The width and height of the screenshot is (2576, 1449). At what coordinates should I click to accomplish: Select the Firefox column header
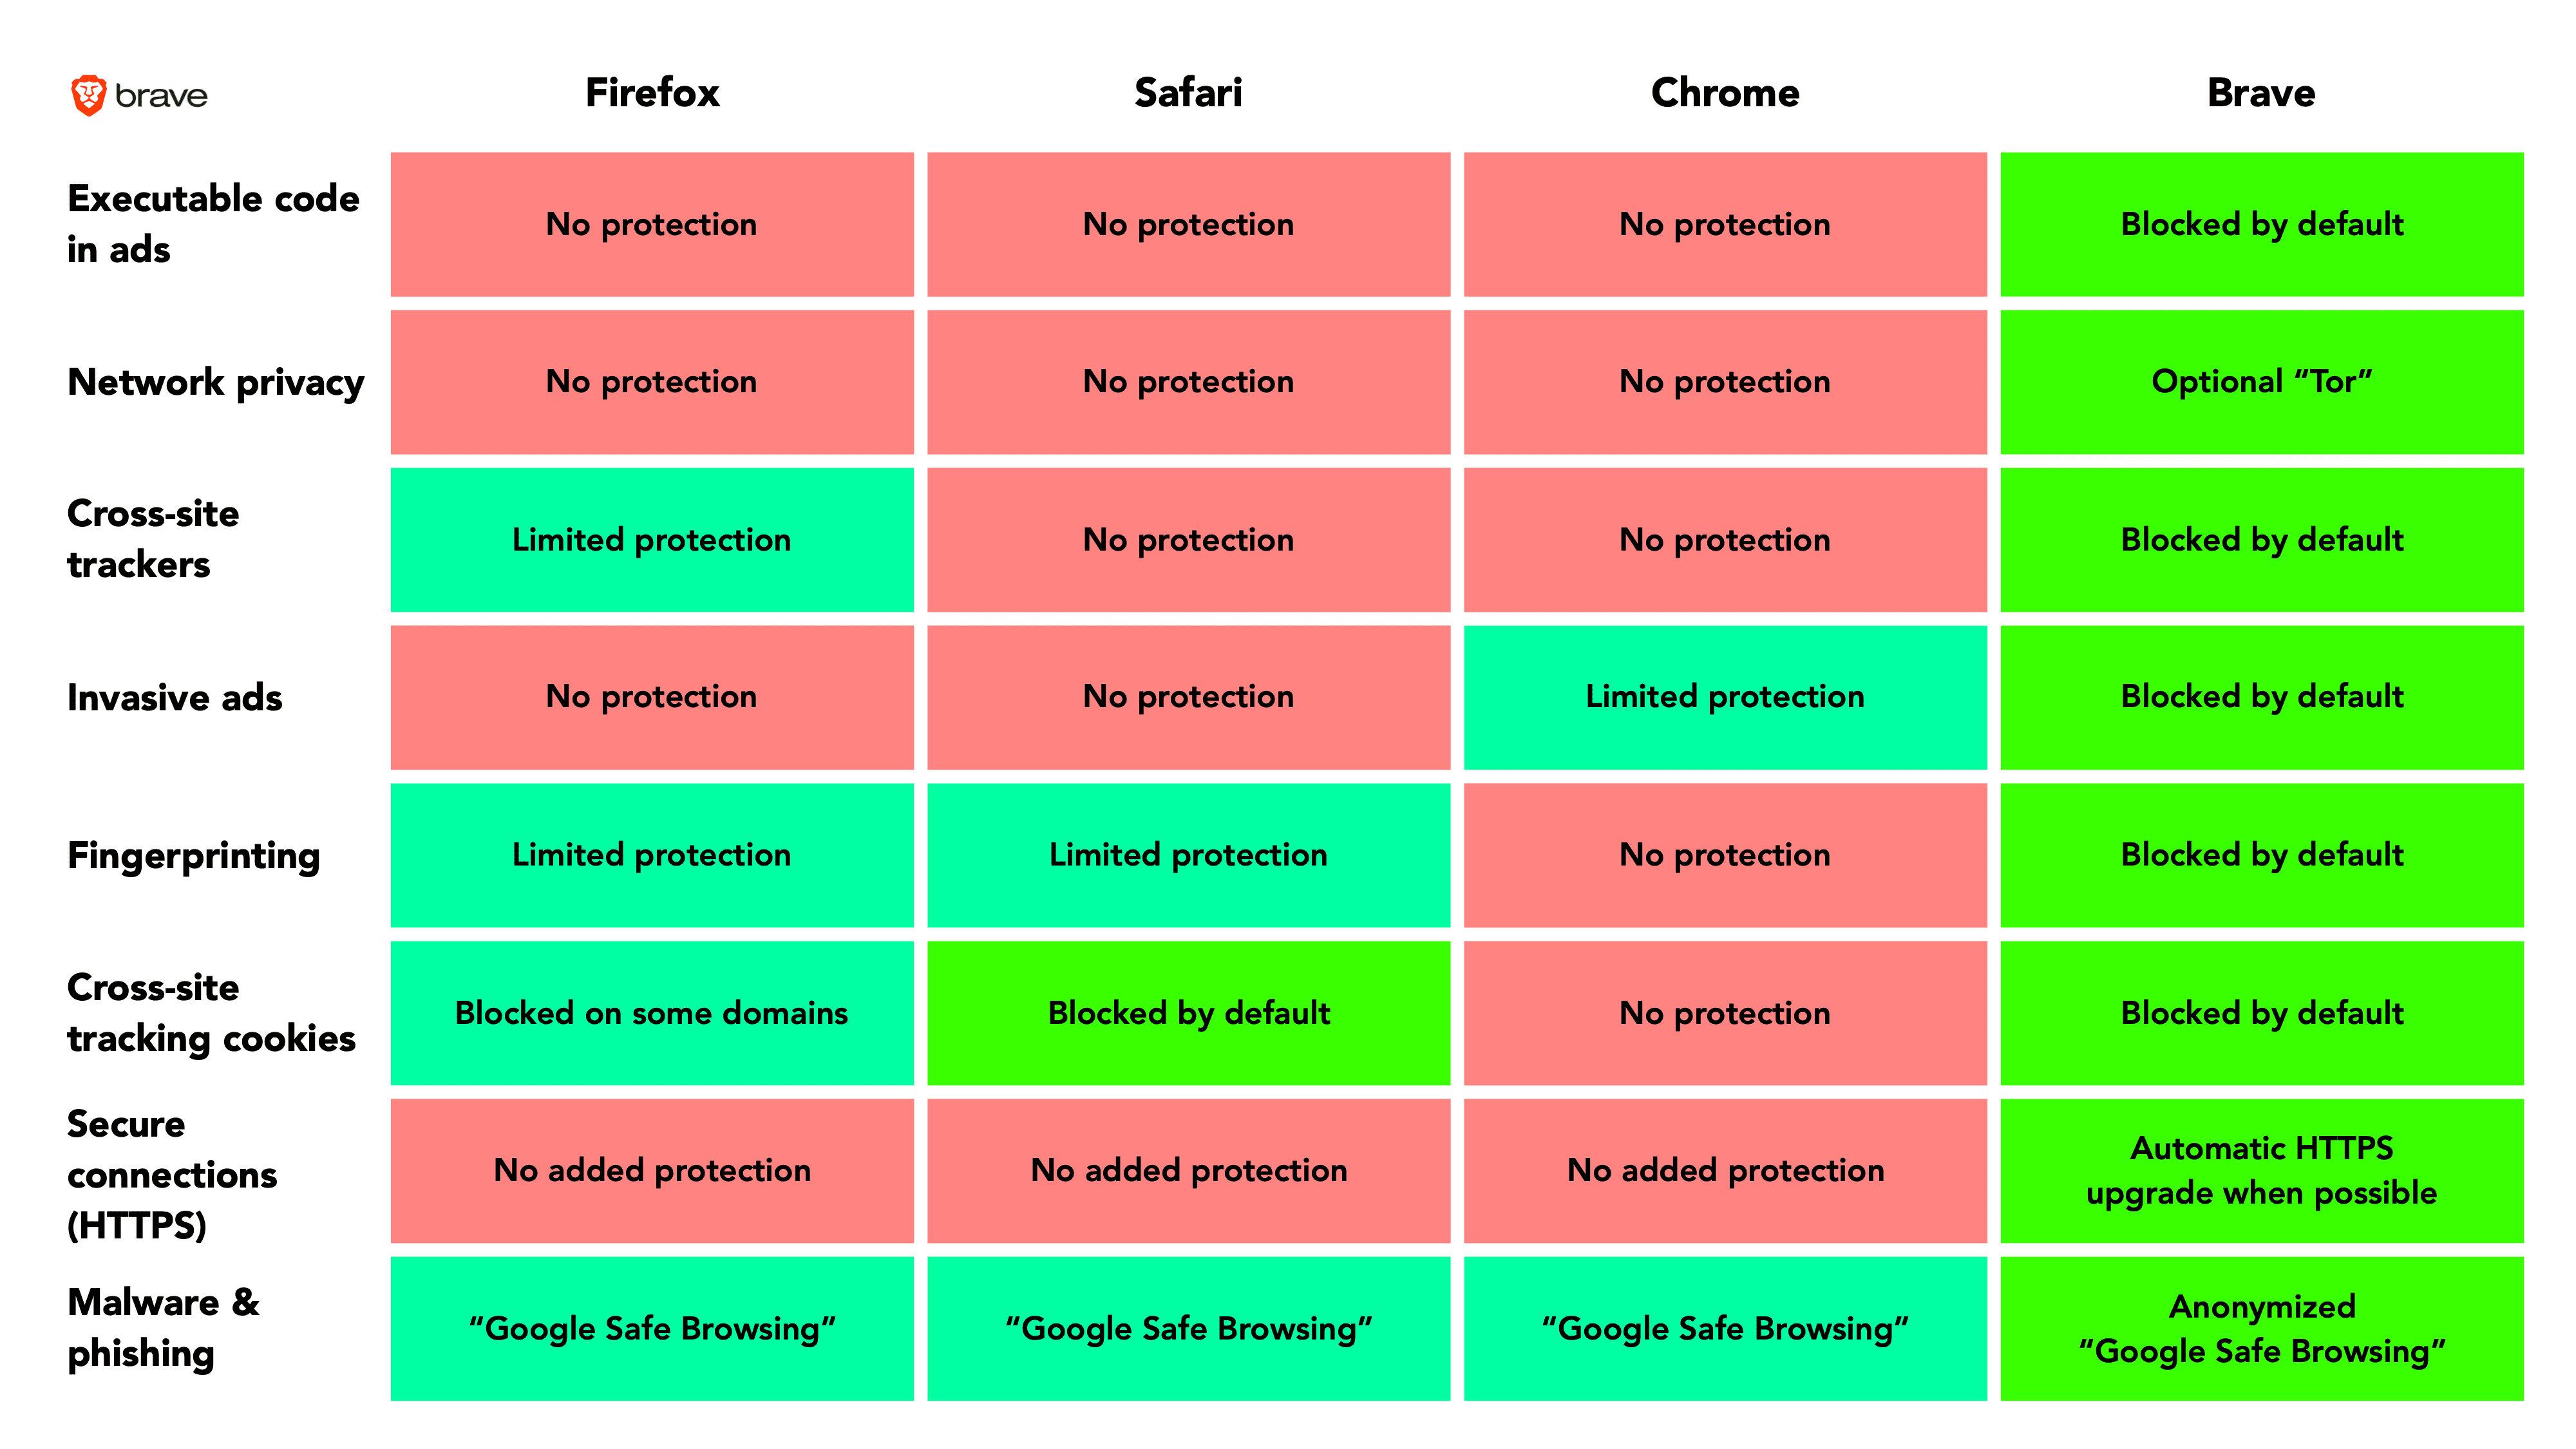point(652,93)
